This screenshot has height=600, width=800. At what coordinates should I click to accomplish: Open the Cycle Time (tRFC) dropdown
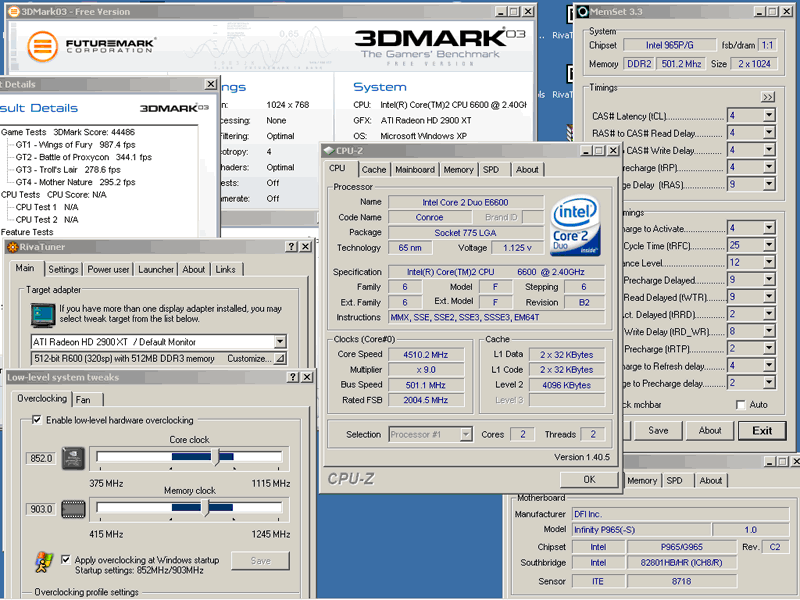coord(769,245)
